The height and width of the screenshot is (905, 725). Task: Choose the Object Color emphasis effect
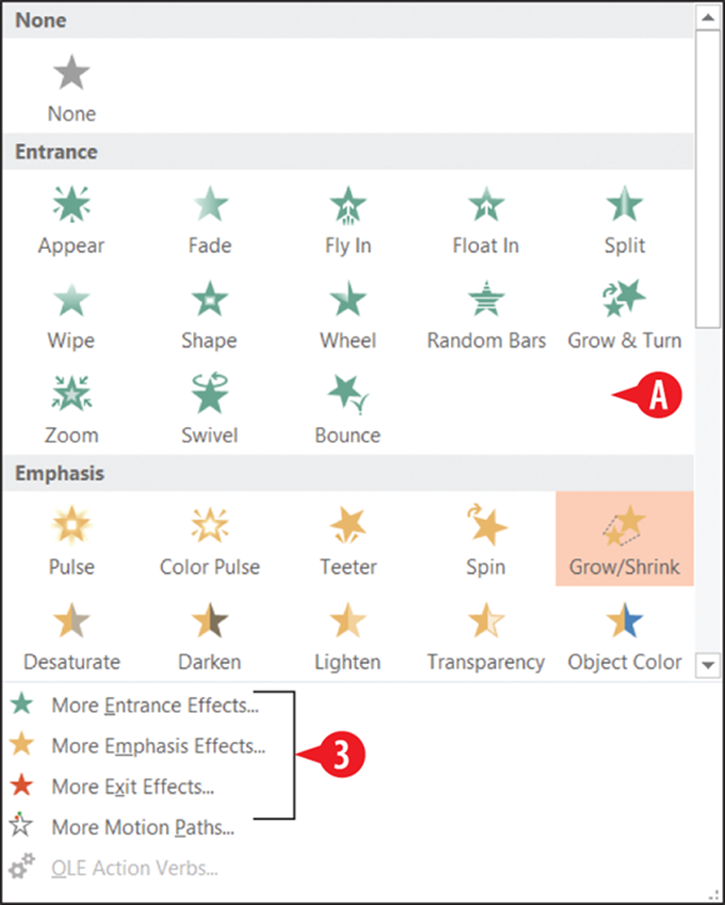[625, 636]
